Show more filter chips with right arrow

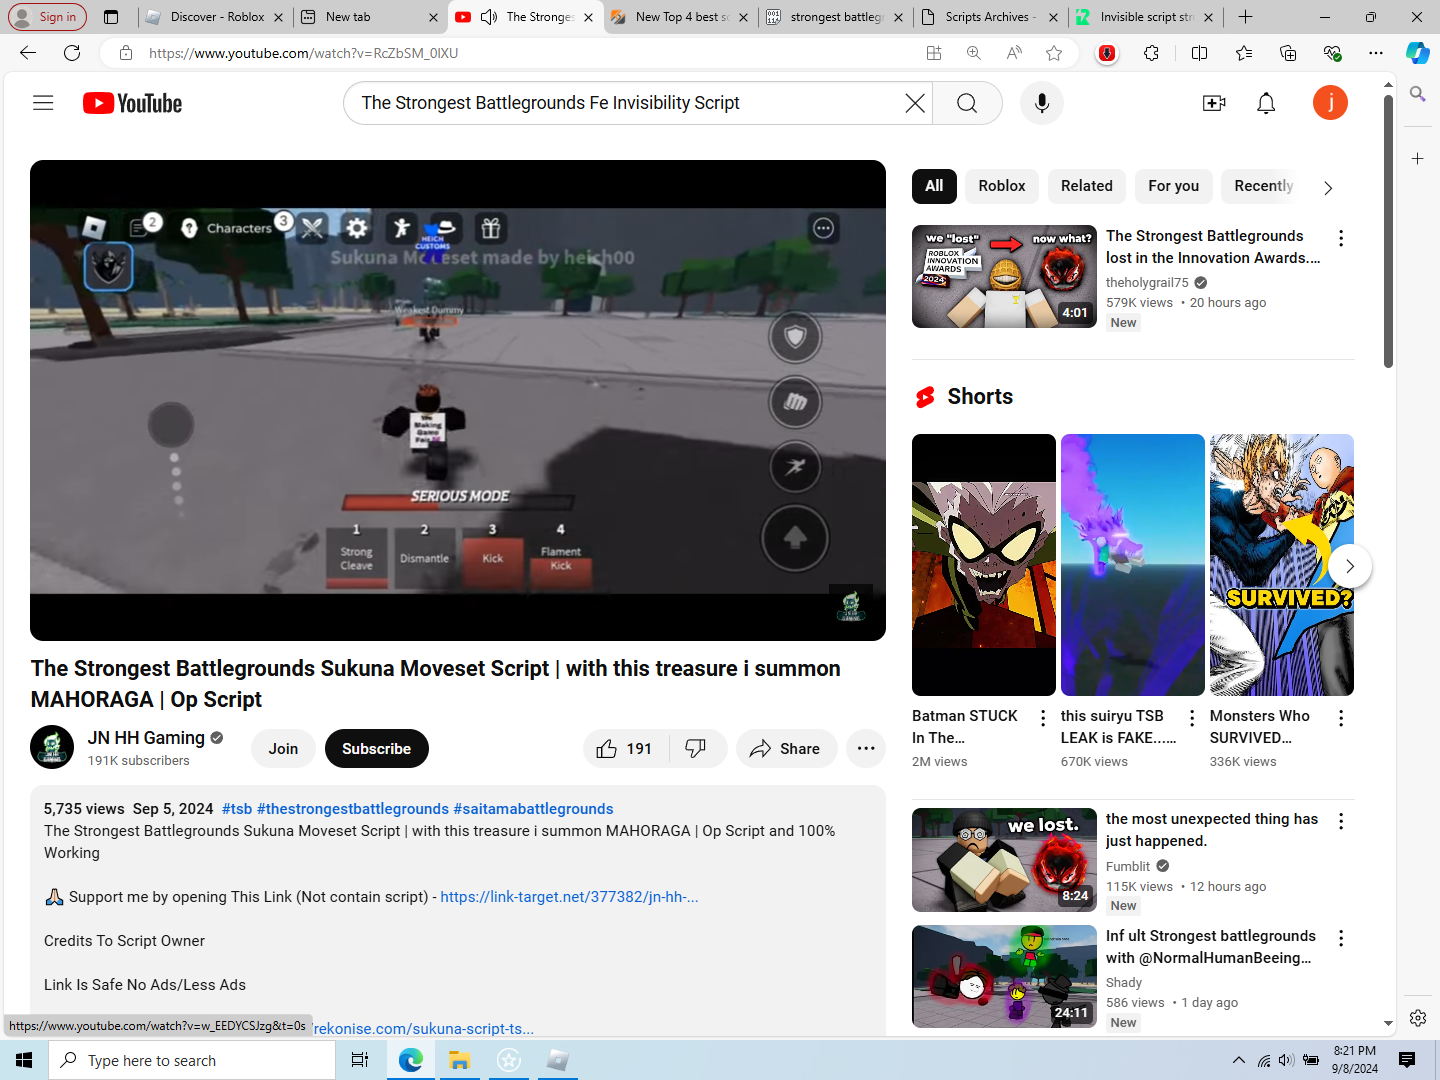click(1328, 187)
